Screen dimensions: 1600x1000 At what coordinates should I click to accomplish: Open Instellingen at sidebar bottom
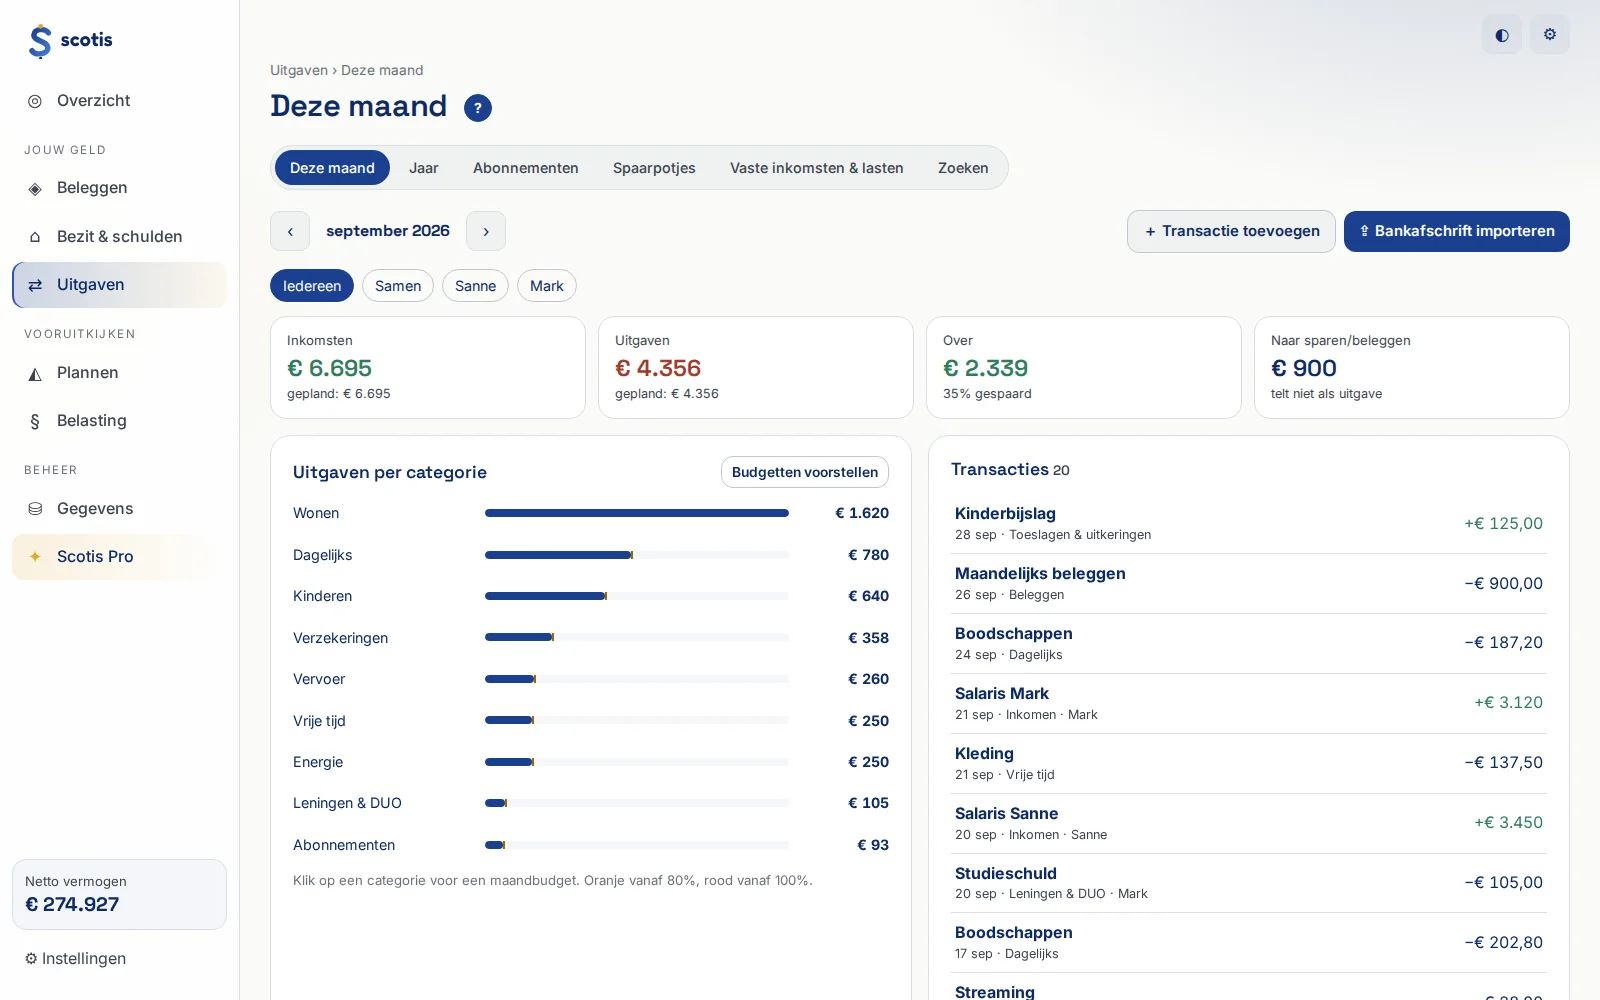(x=76, y=959)
